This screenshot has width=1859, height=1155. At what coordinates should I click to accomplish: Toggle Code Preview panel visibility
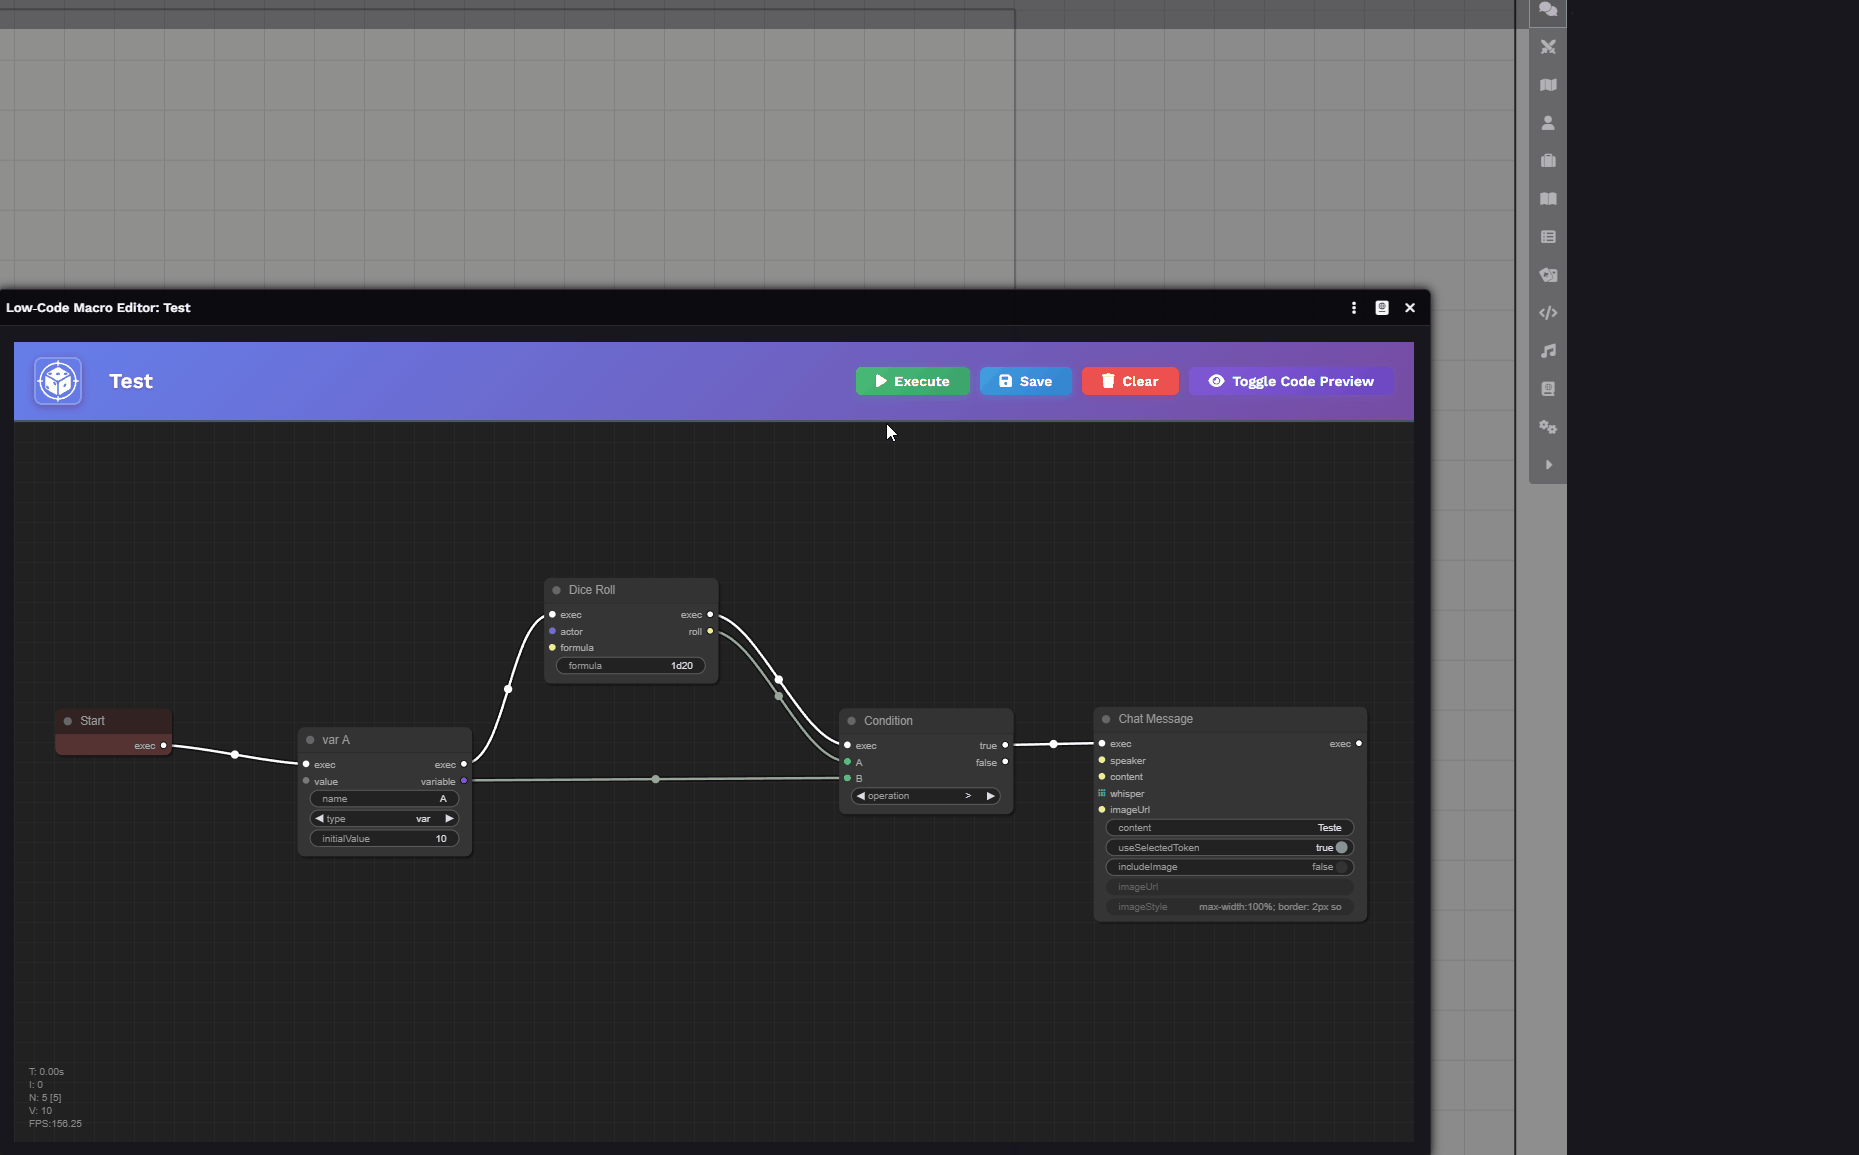(1291, 381)
